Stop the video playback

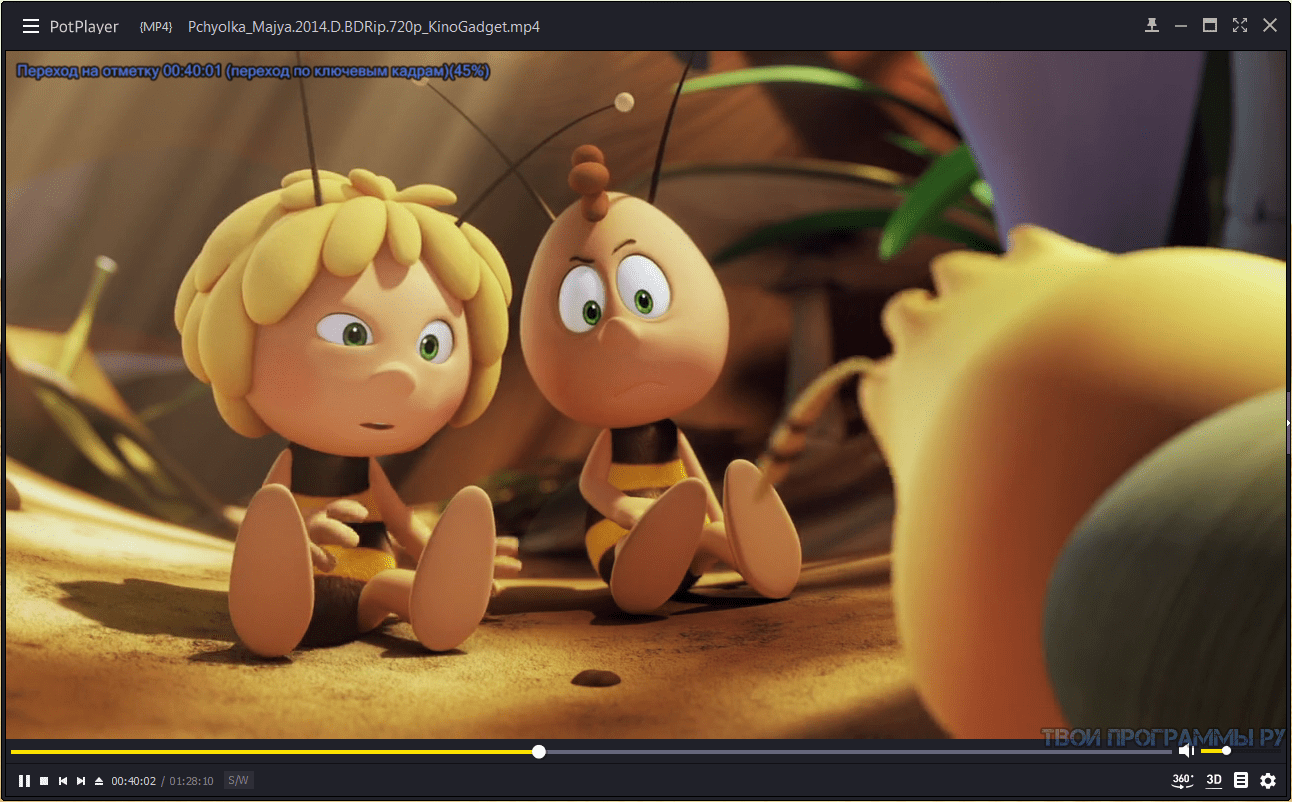pyautogui.click(x=44, y=780)
